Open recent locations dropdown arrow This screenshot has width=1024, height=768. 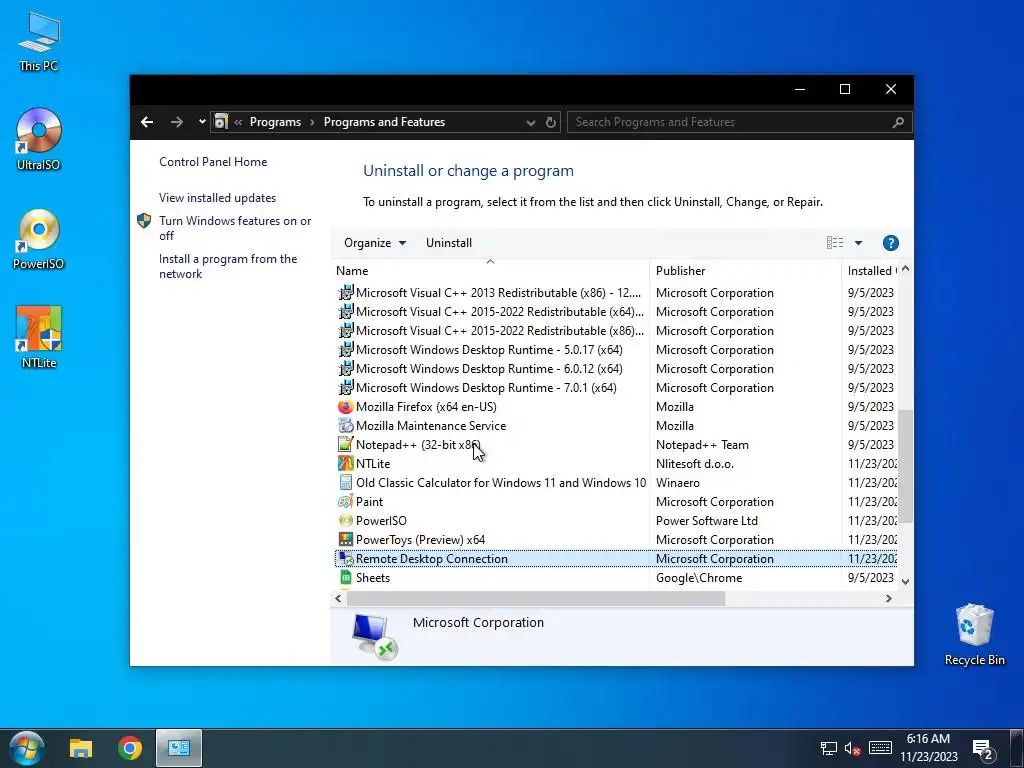pos(202,122)
